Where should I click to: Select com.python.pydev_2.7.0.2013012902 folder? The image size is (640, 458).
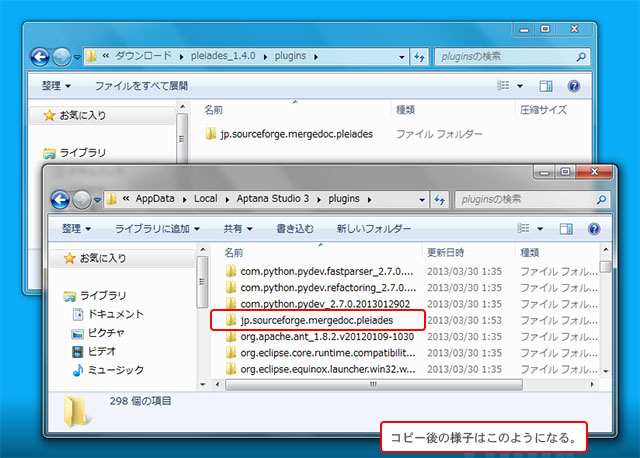pyautogui.click(x=318, y=304)
